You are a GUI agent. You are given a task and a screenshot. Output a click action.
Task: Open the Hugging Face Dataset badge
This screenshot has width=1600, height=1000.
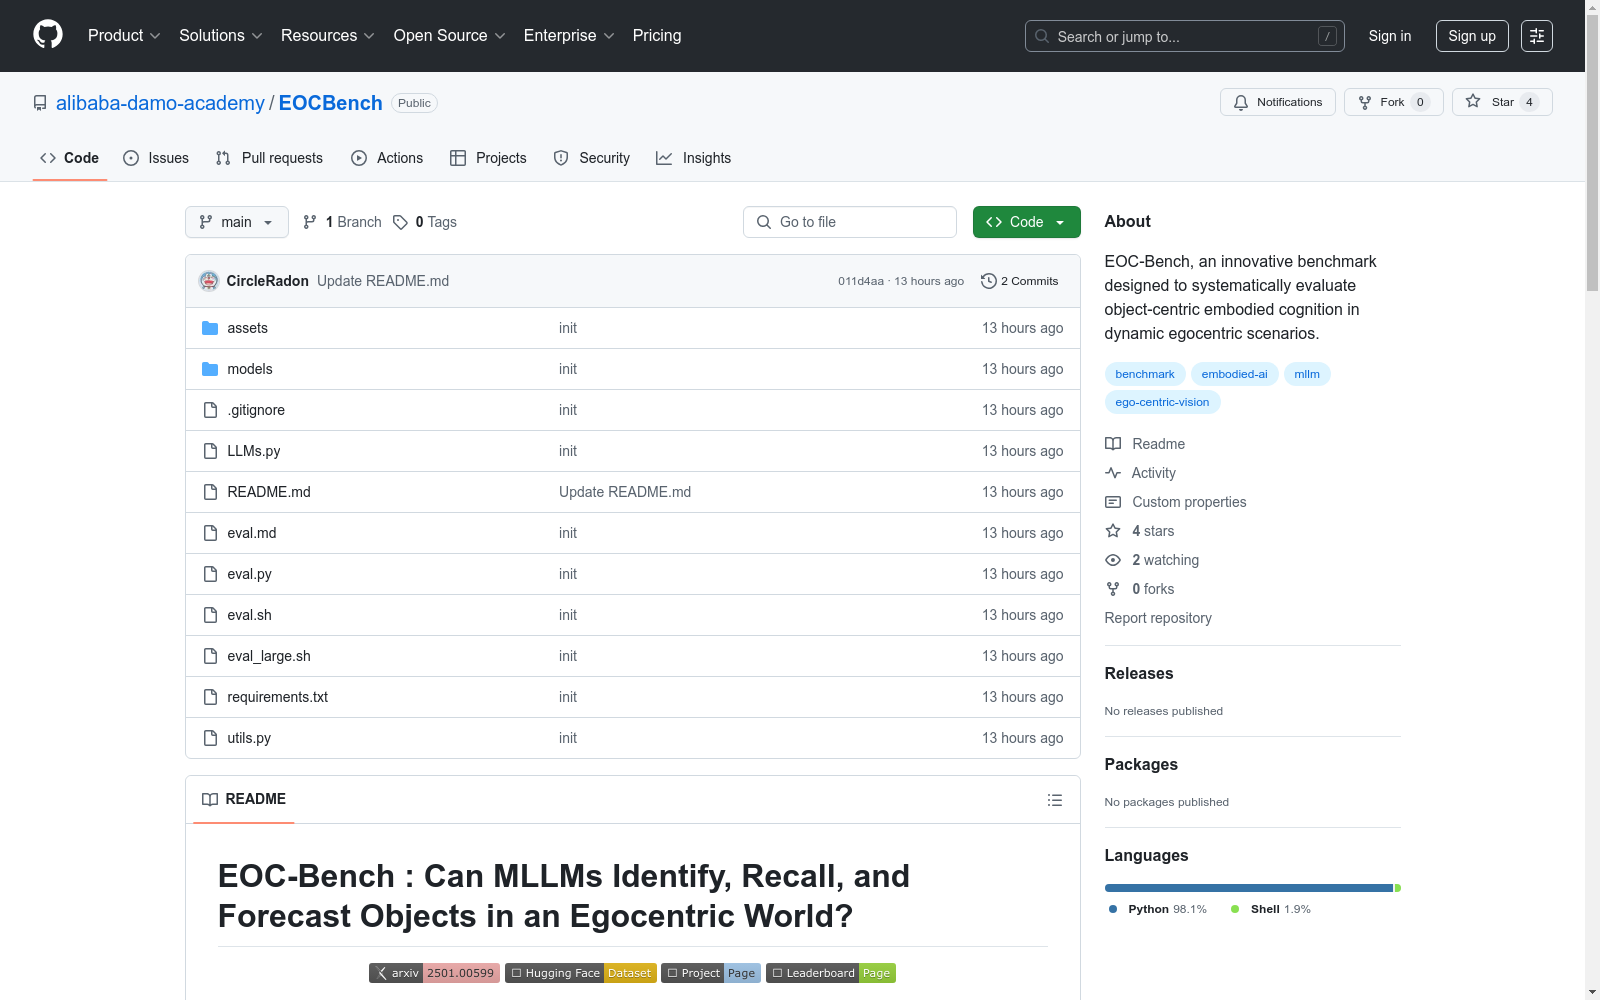click(581, 973)
